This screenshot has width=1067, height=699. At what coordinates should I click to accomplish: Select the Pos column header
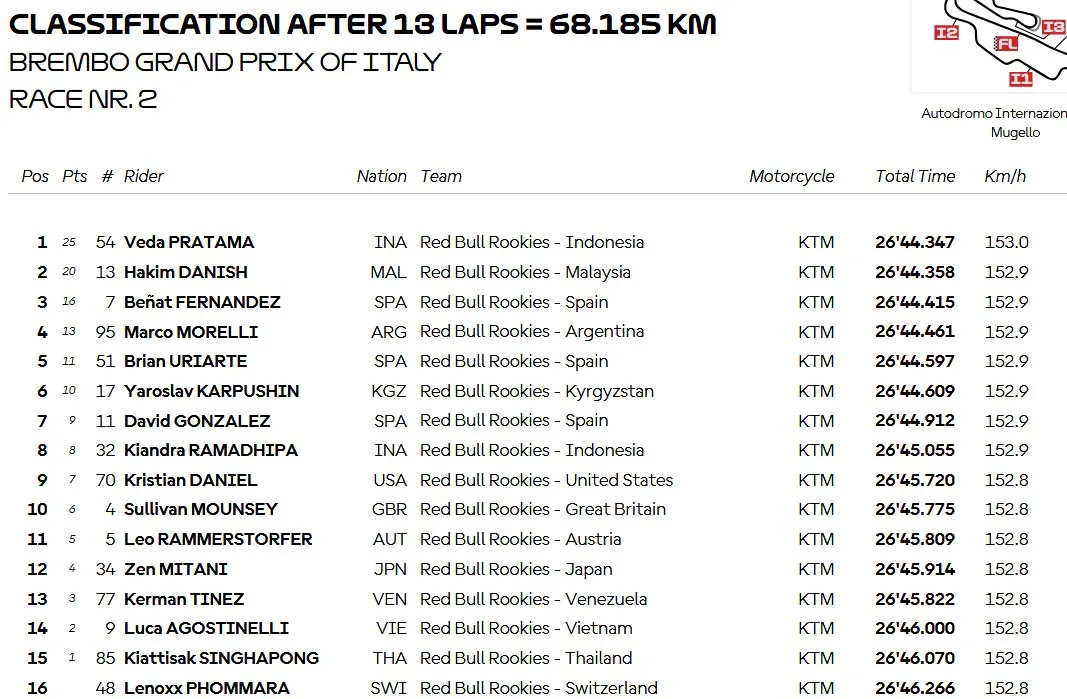(x=35, y=176)
